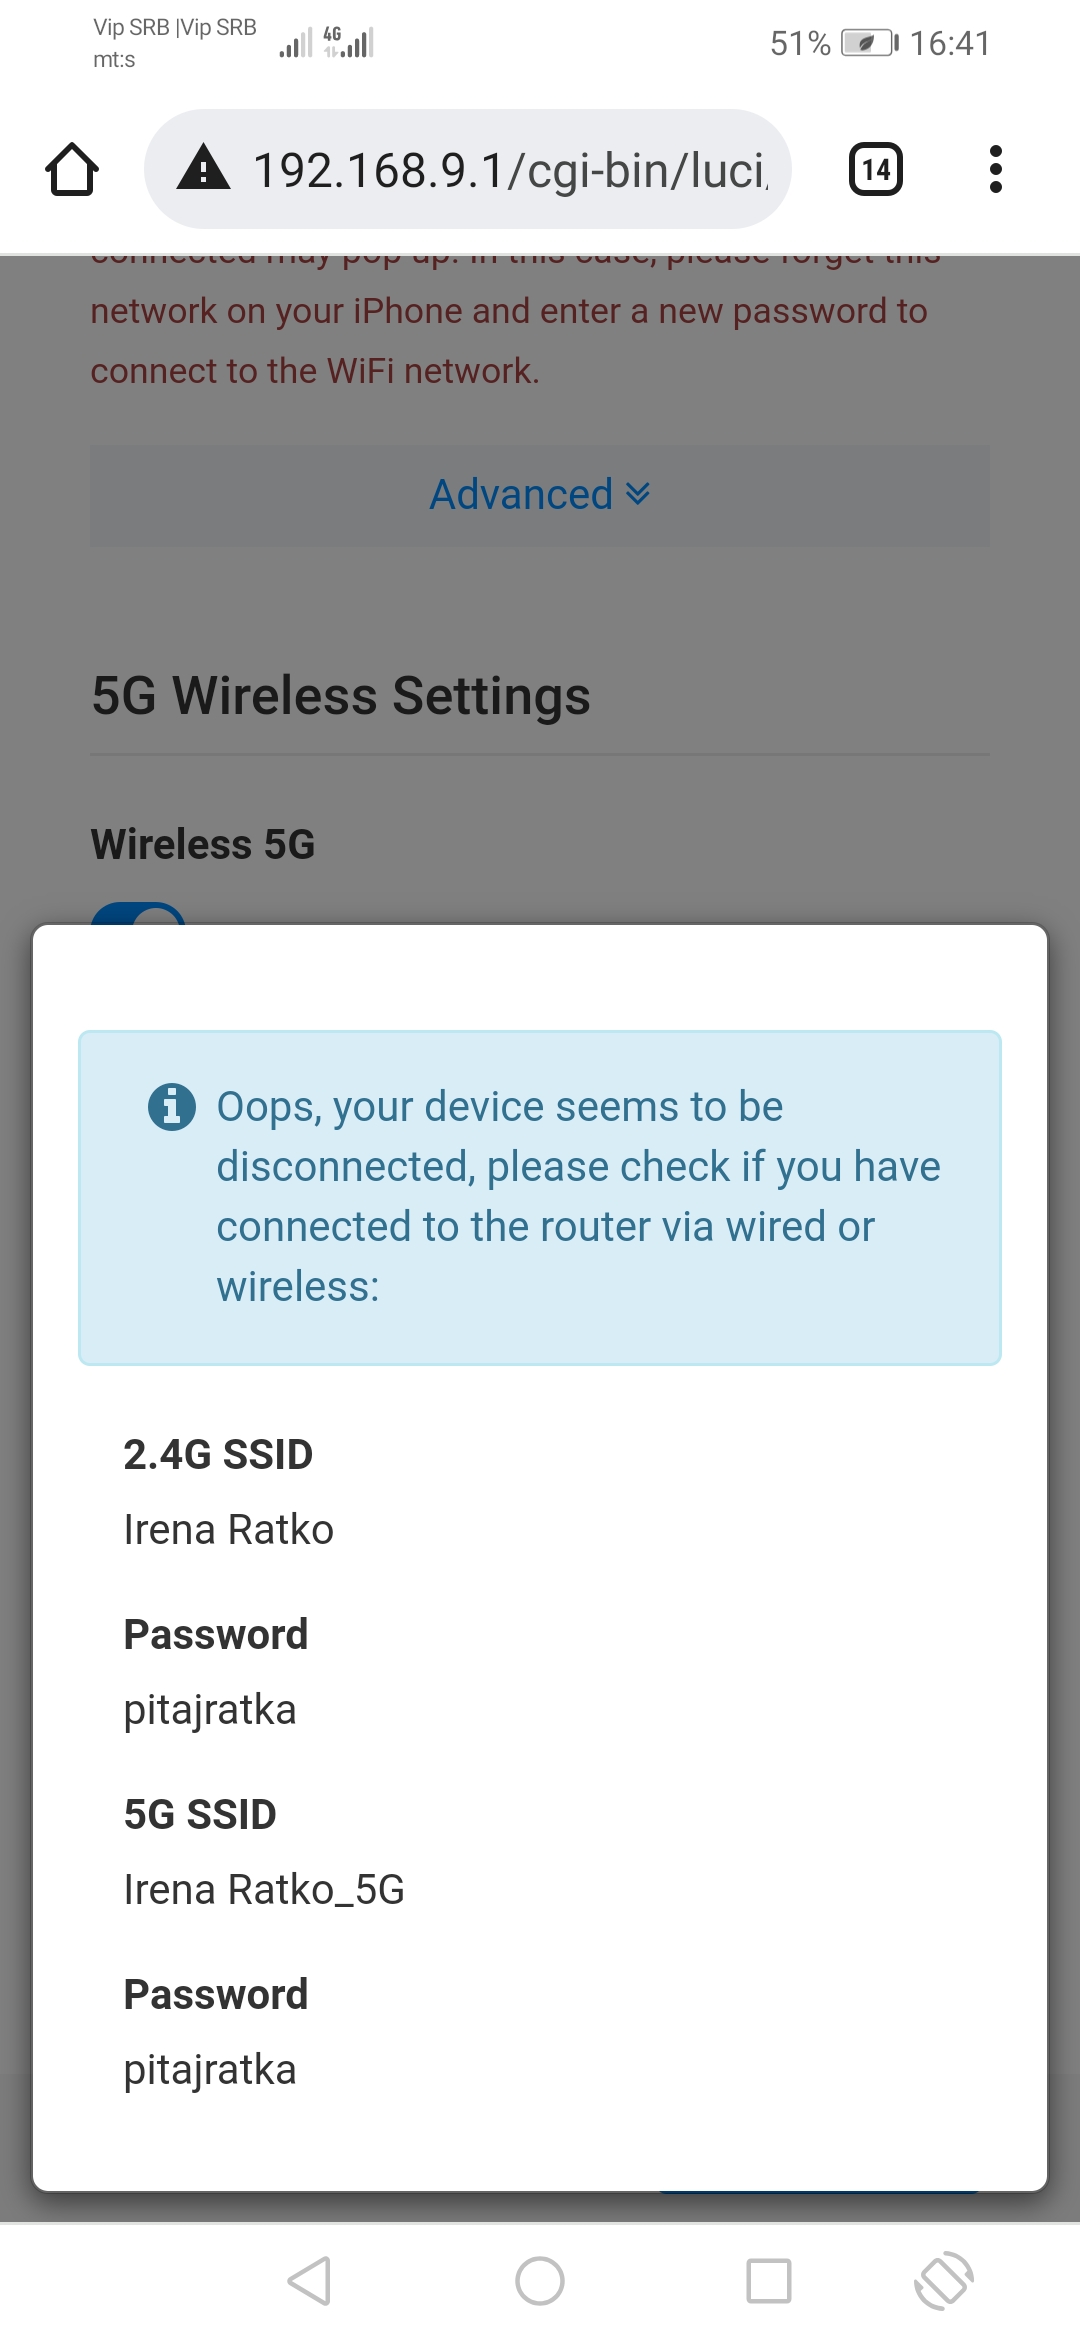Toggle the Wireless 5G switch
Viewport: 1080px width, 2340px height.
click(x=138, y=914)
